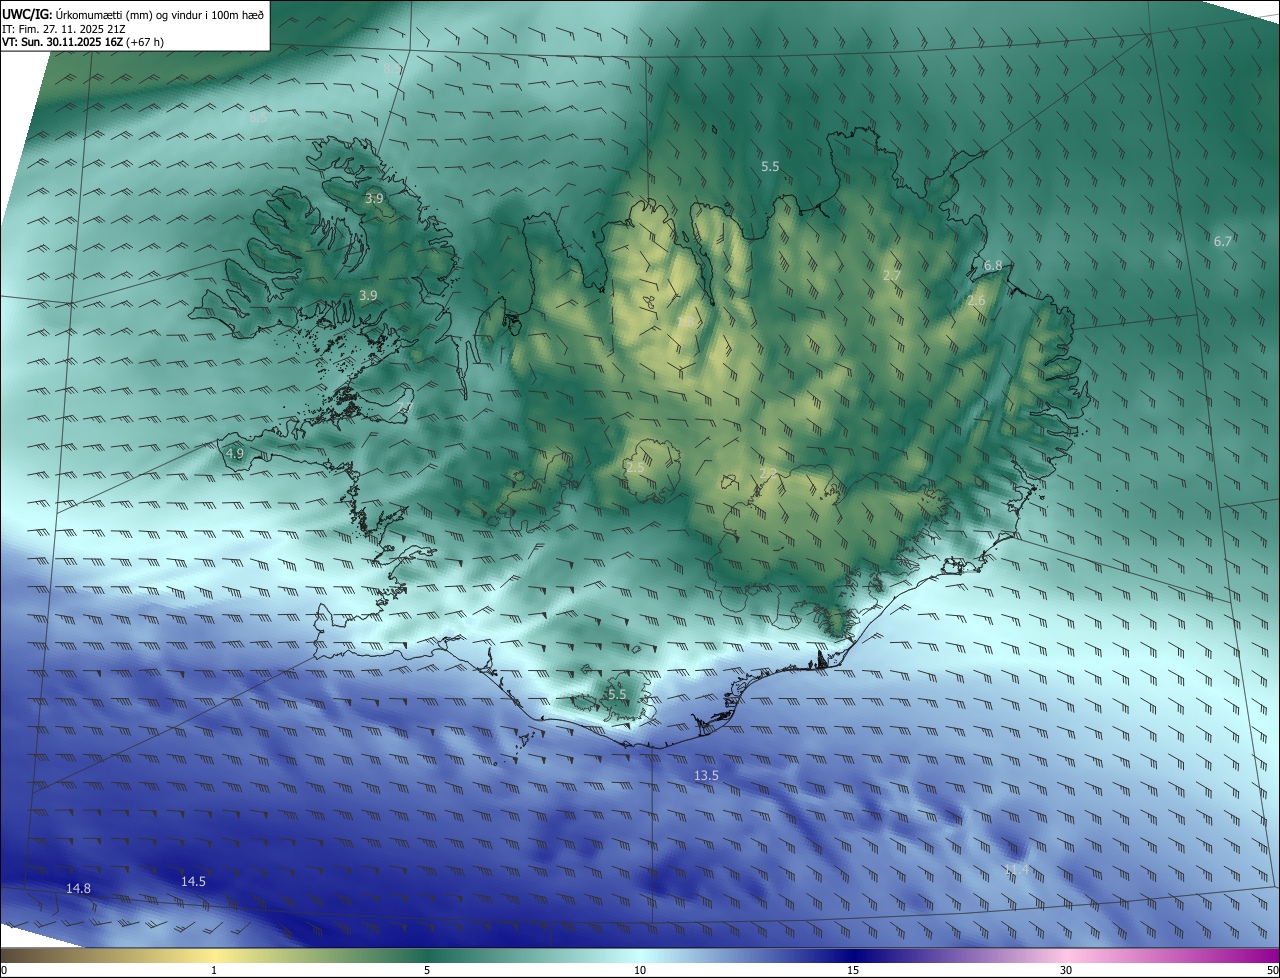1280x978 pixels.
Task: Select the 13.5 value south of the coast
Action: click(706, 776)
